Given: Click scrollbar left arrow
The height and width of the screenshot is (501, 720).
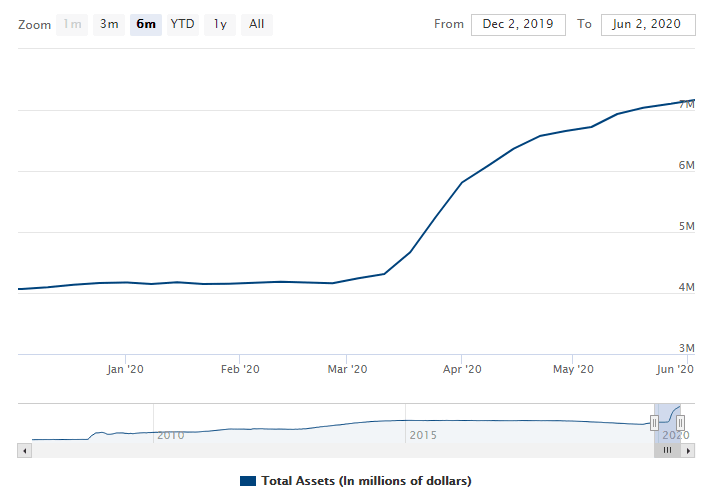Looking at the screenshot, I should tap(25, 452).
